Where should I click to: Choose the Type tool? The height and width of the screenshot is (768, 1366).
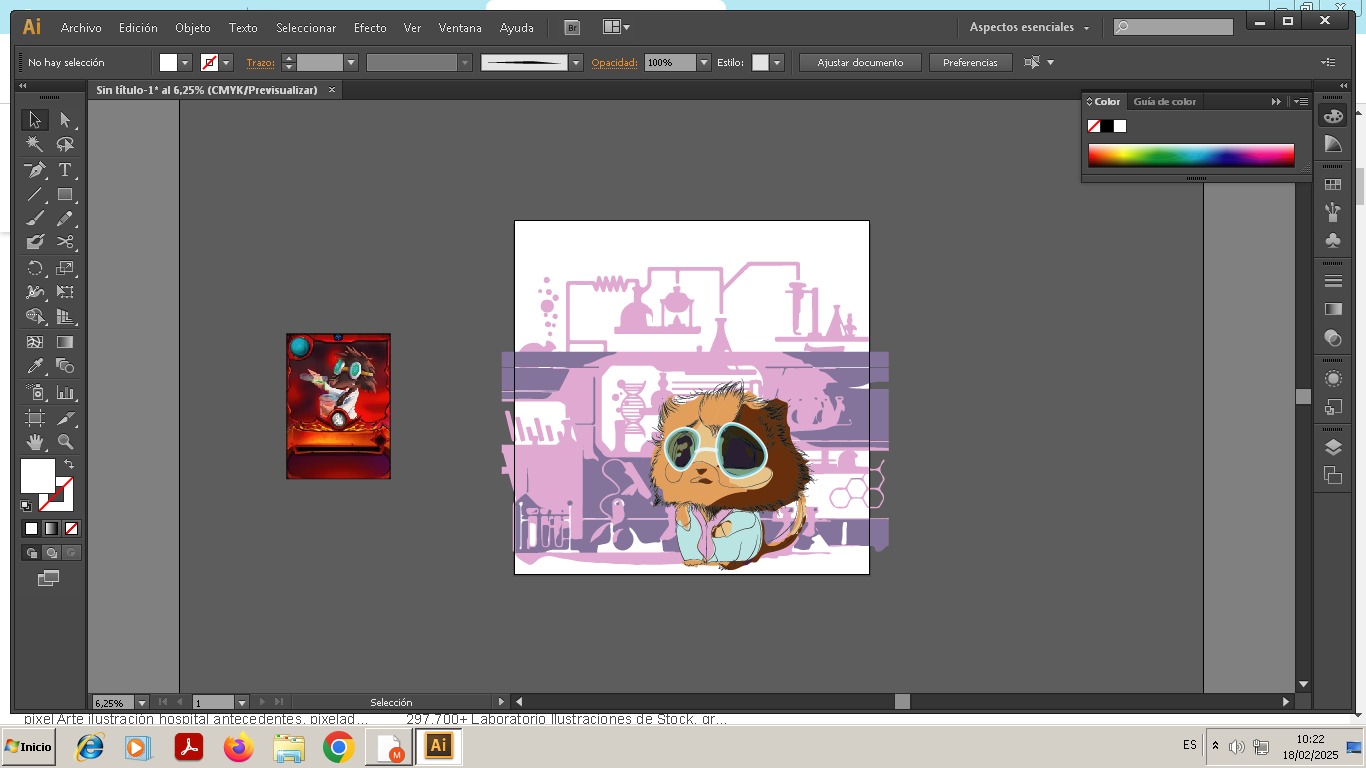click(x=65, y=170)
